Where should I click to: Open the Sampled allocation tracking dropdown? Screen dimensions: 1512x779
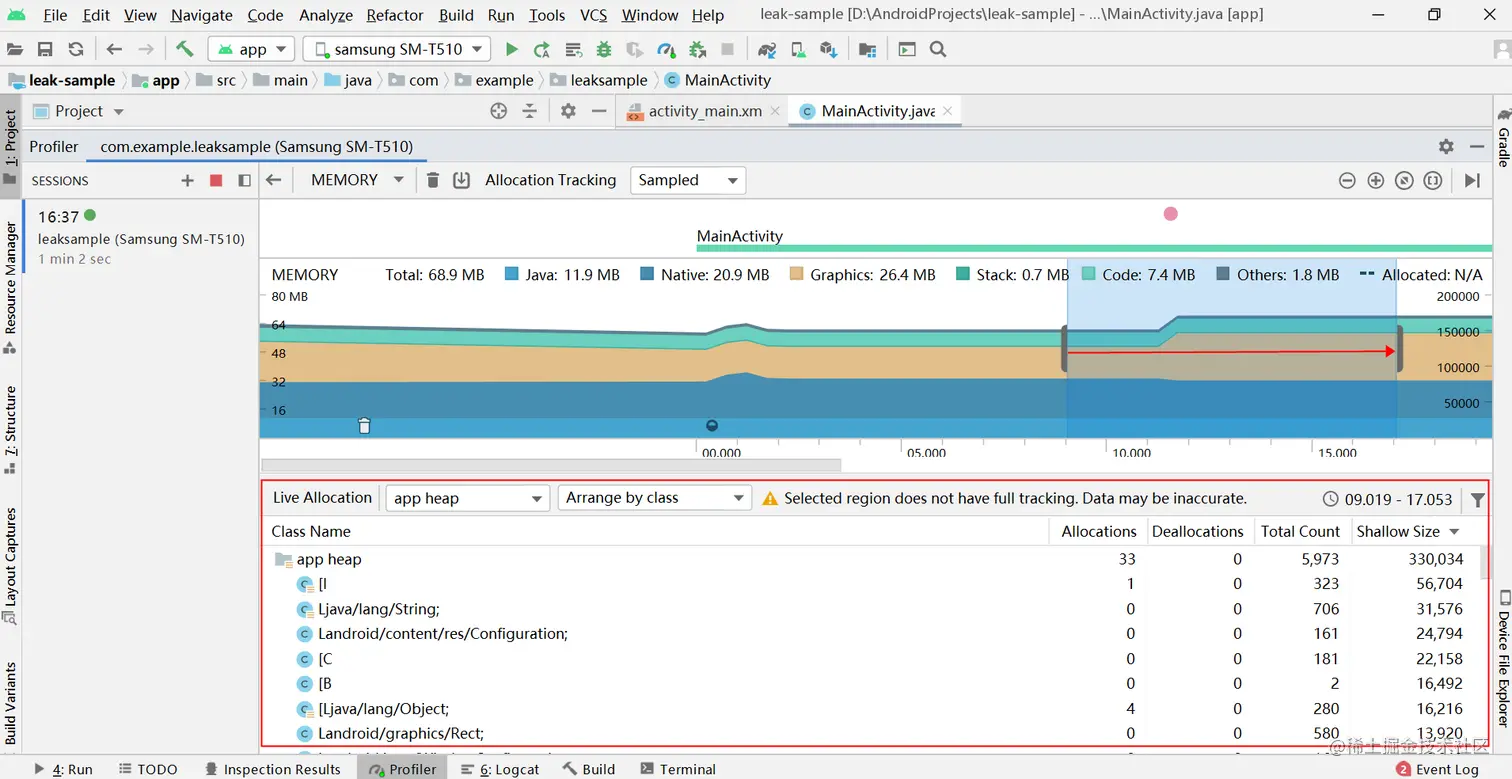click(x=688, y=180)
